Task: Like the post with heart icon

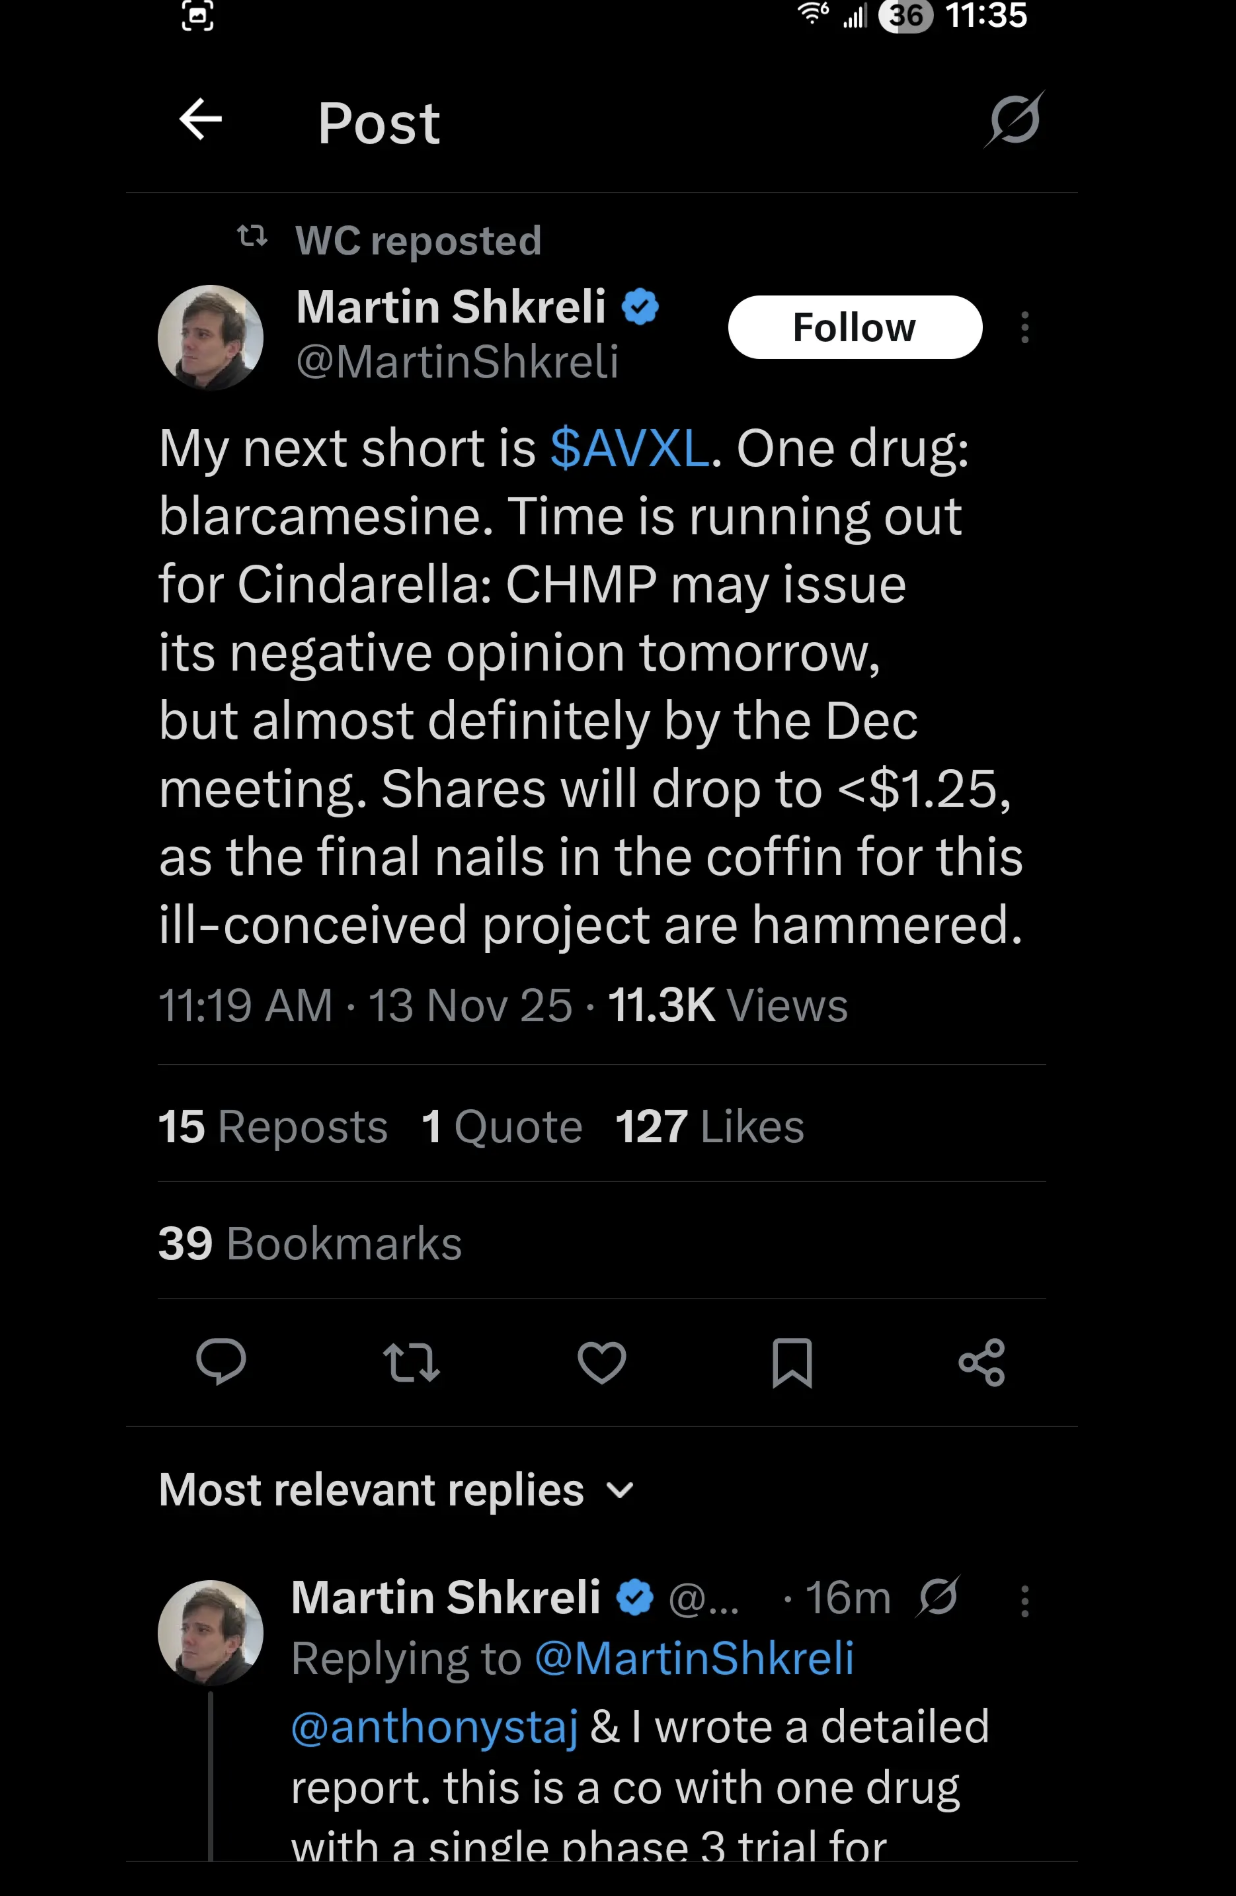Action: coord(602,1362)
